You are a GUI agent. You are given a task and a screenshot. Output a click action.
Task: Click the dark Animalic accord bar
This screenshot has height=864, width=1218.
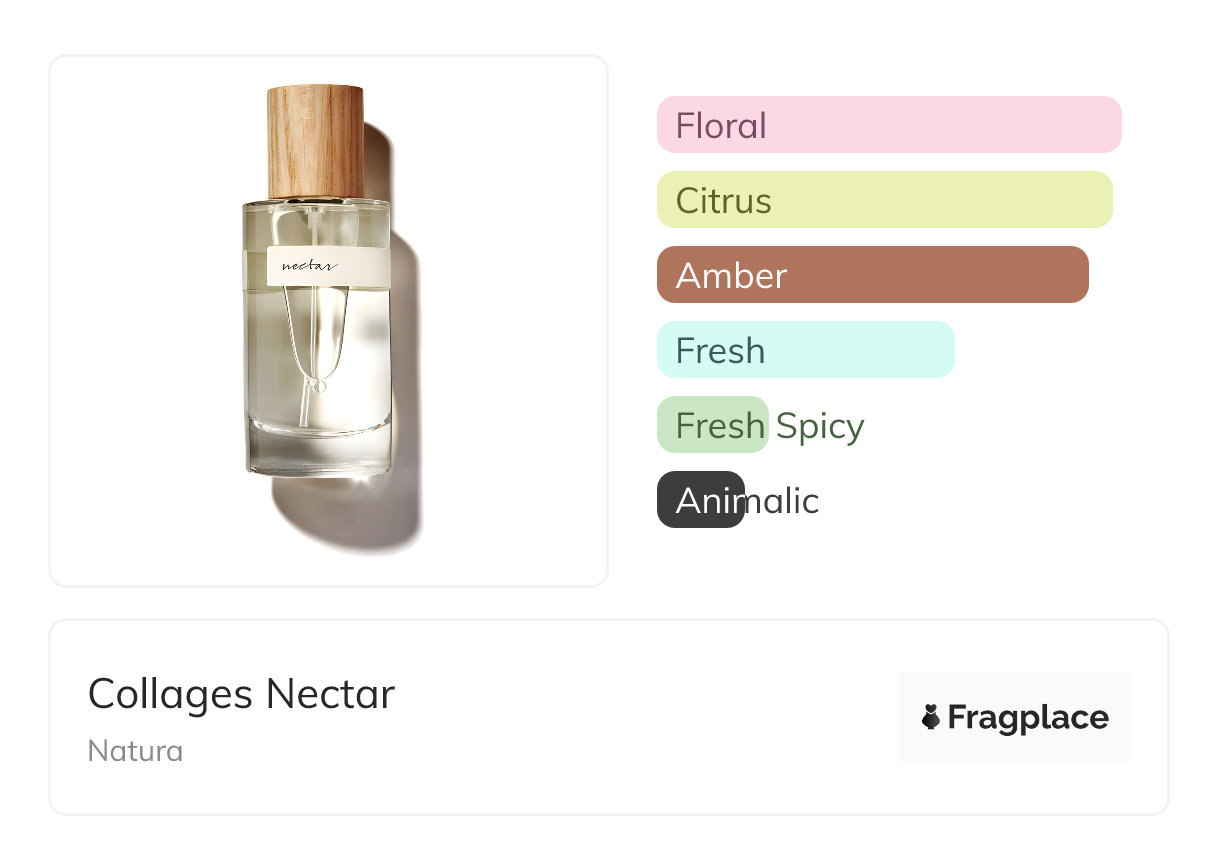pos(700,500)
